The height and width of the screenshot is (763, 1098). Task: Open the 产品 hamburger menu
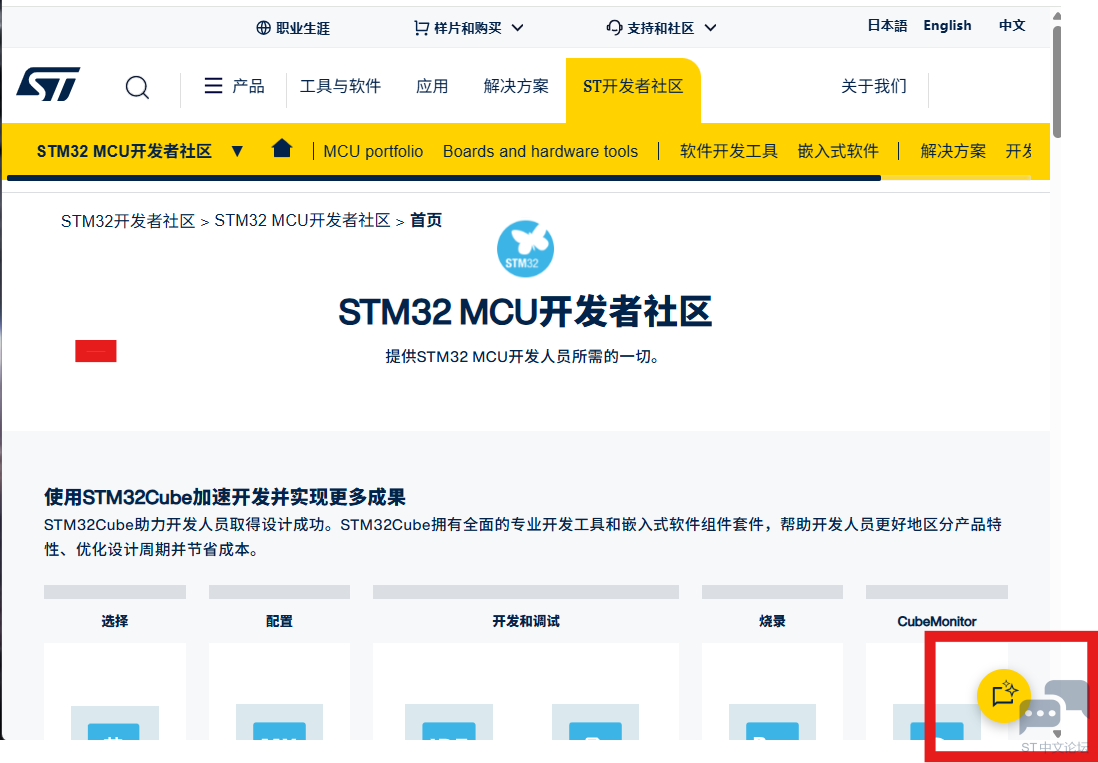234,86
